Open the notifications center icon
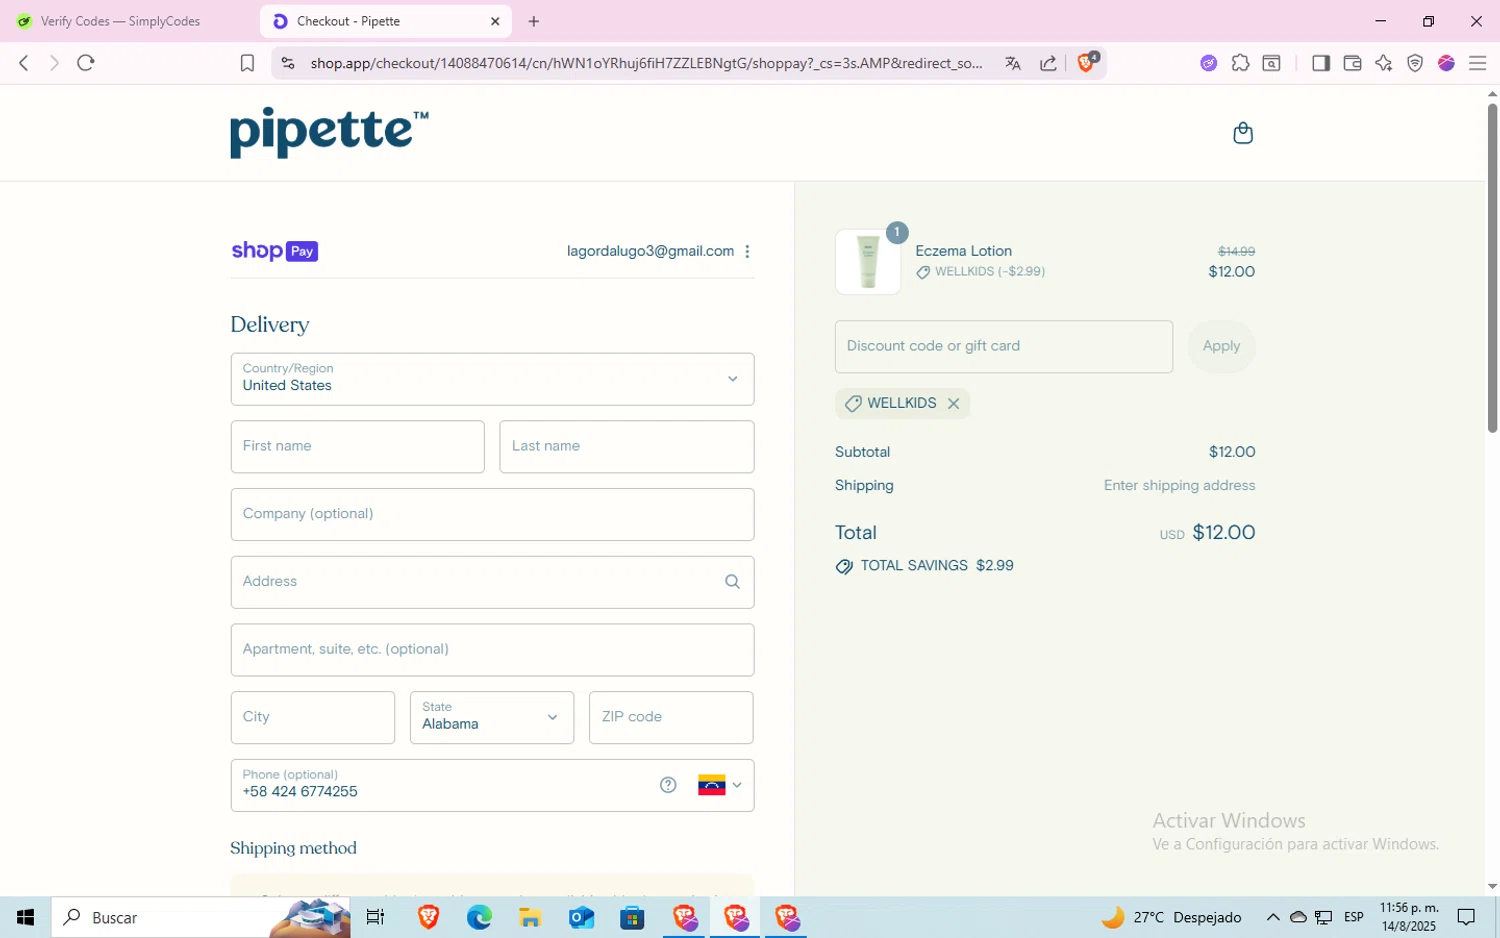 pyautogui.click(x=1466, y=917)
